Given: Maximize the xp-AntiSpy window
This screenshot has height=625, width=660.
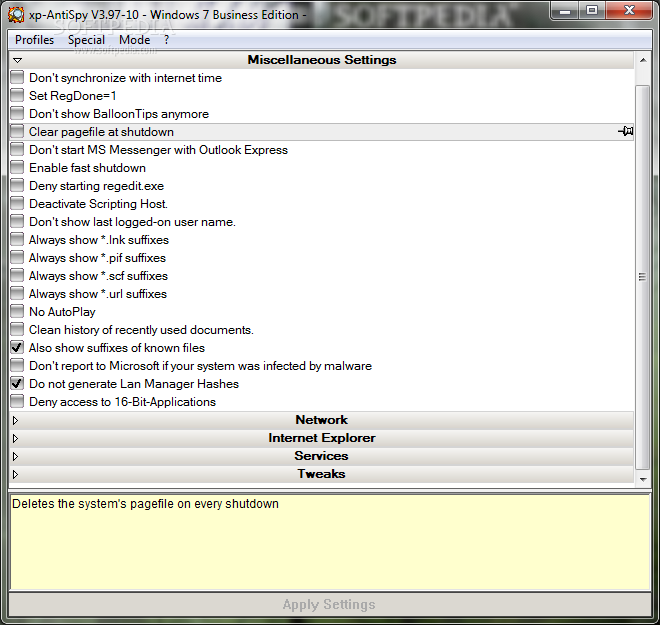Looking at the screenshot, I should click(x=592, y=11).
